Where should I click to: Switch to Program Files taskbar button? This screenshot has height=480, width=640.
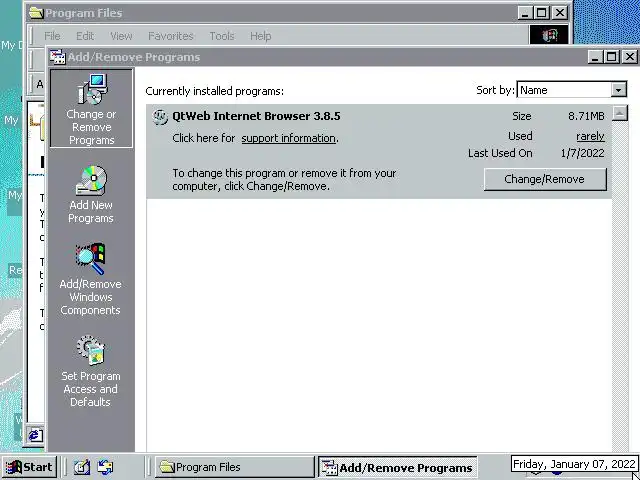click(x=235, y=467)
